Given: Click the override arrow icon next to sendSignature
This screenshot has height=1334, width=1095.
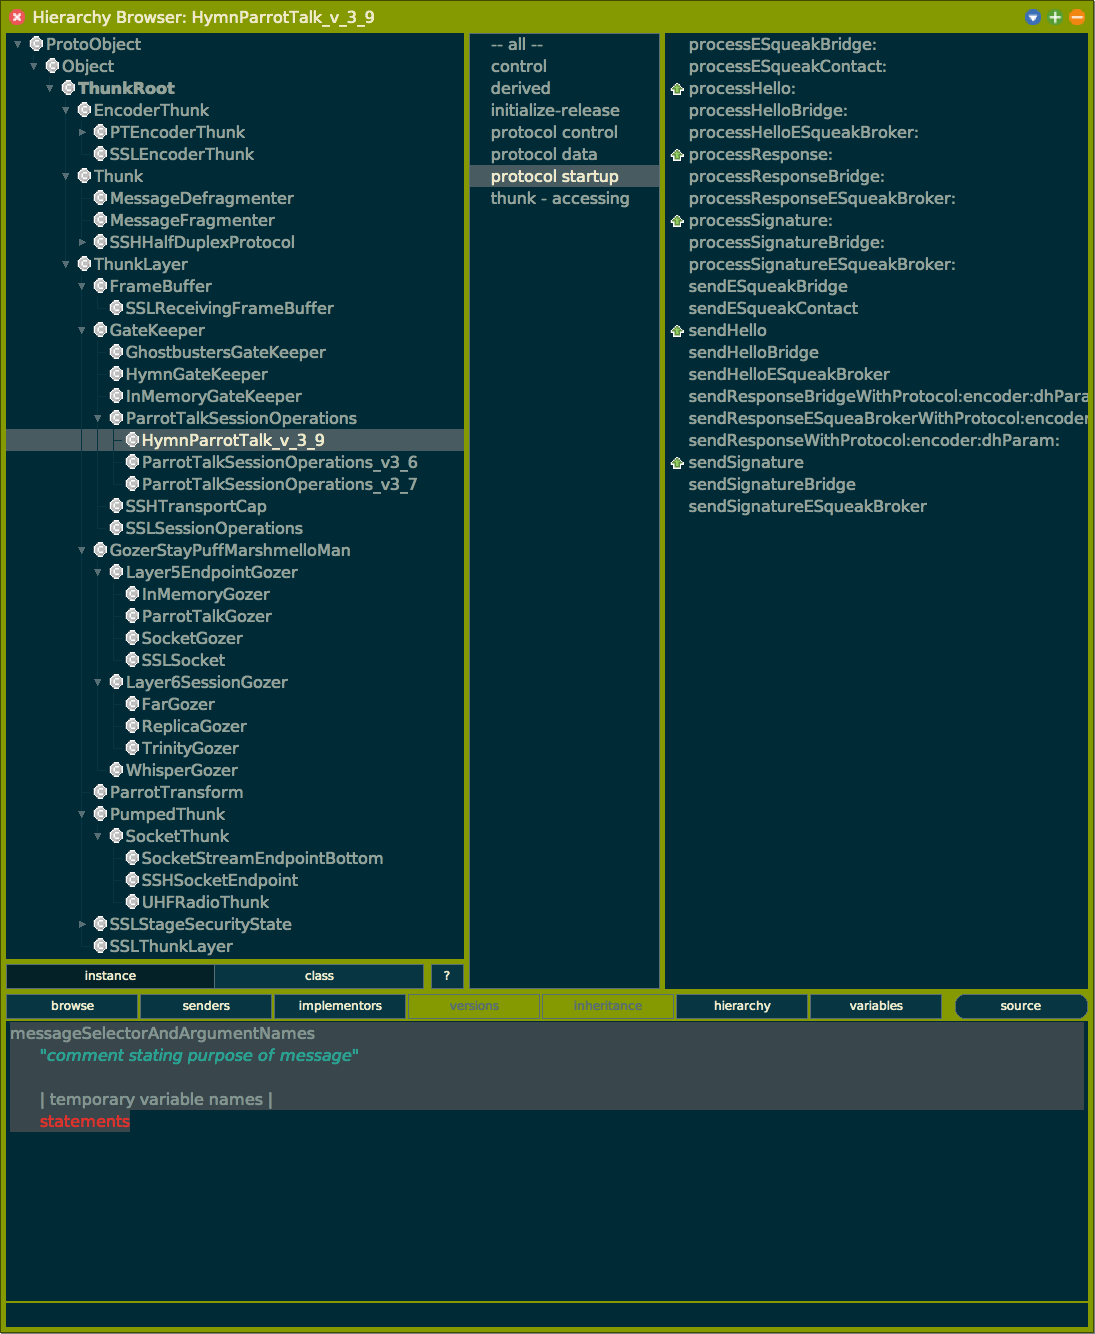Looking at the screenshot, I should pyautogui.click(x=677, y=463).
